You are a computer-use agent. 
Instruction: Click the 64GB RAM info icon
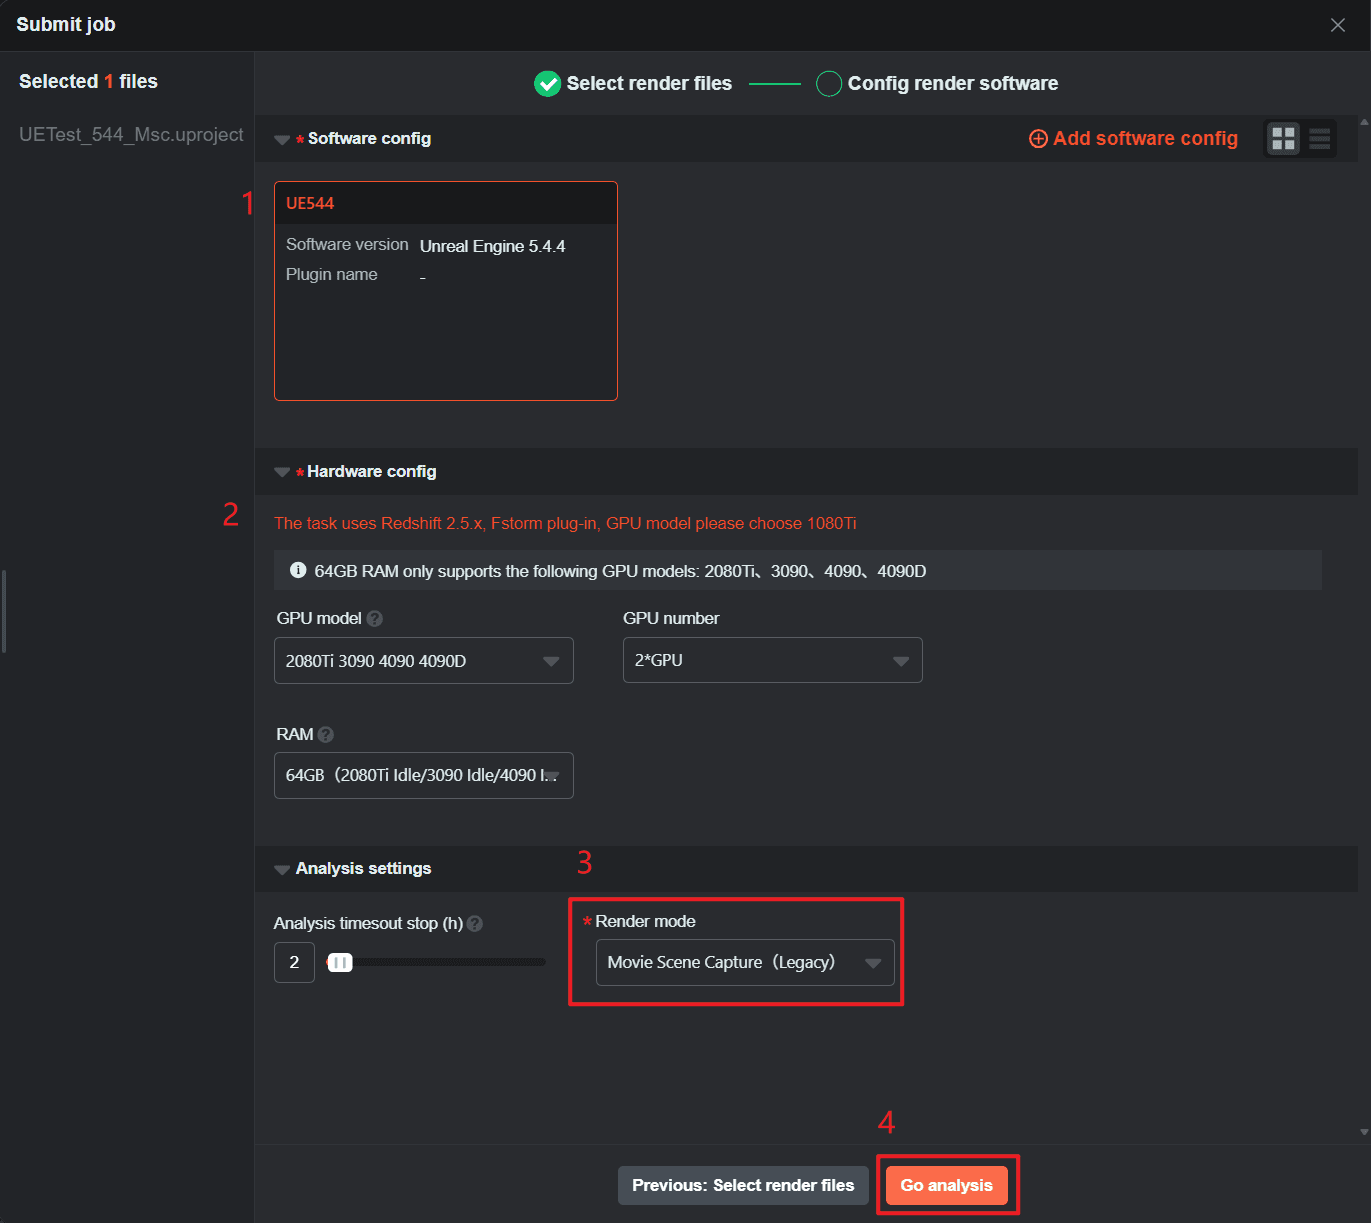[x=298, y=571]
